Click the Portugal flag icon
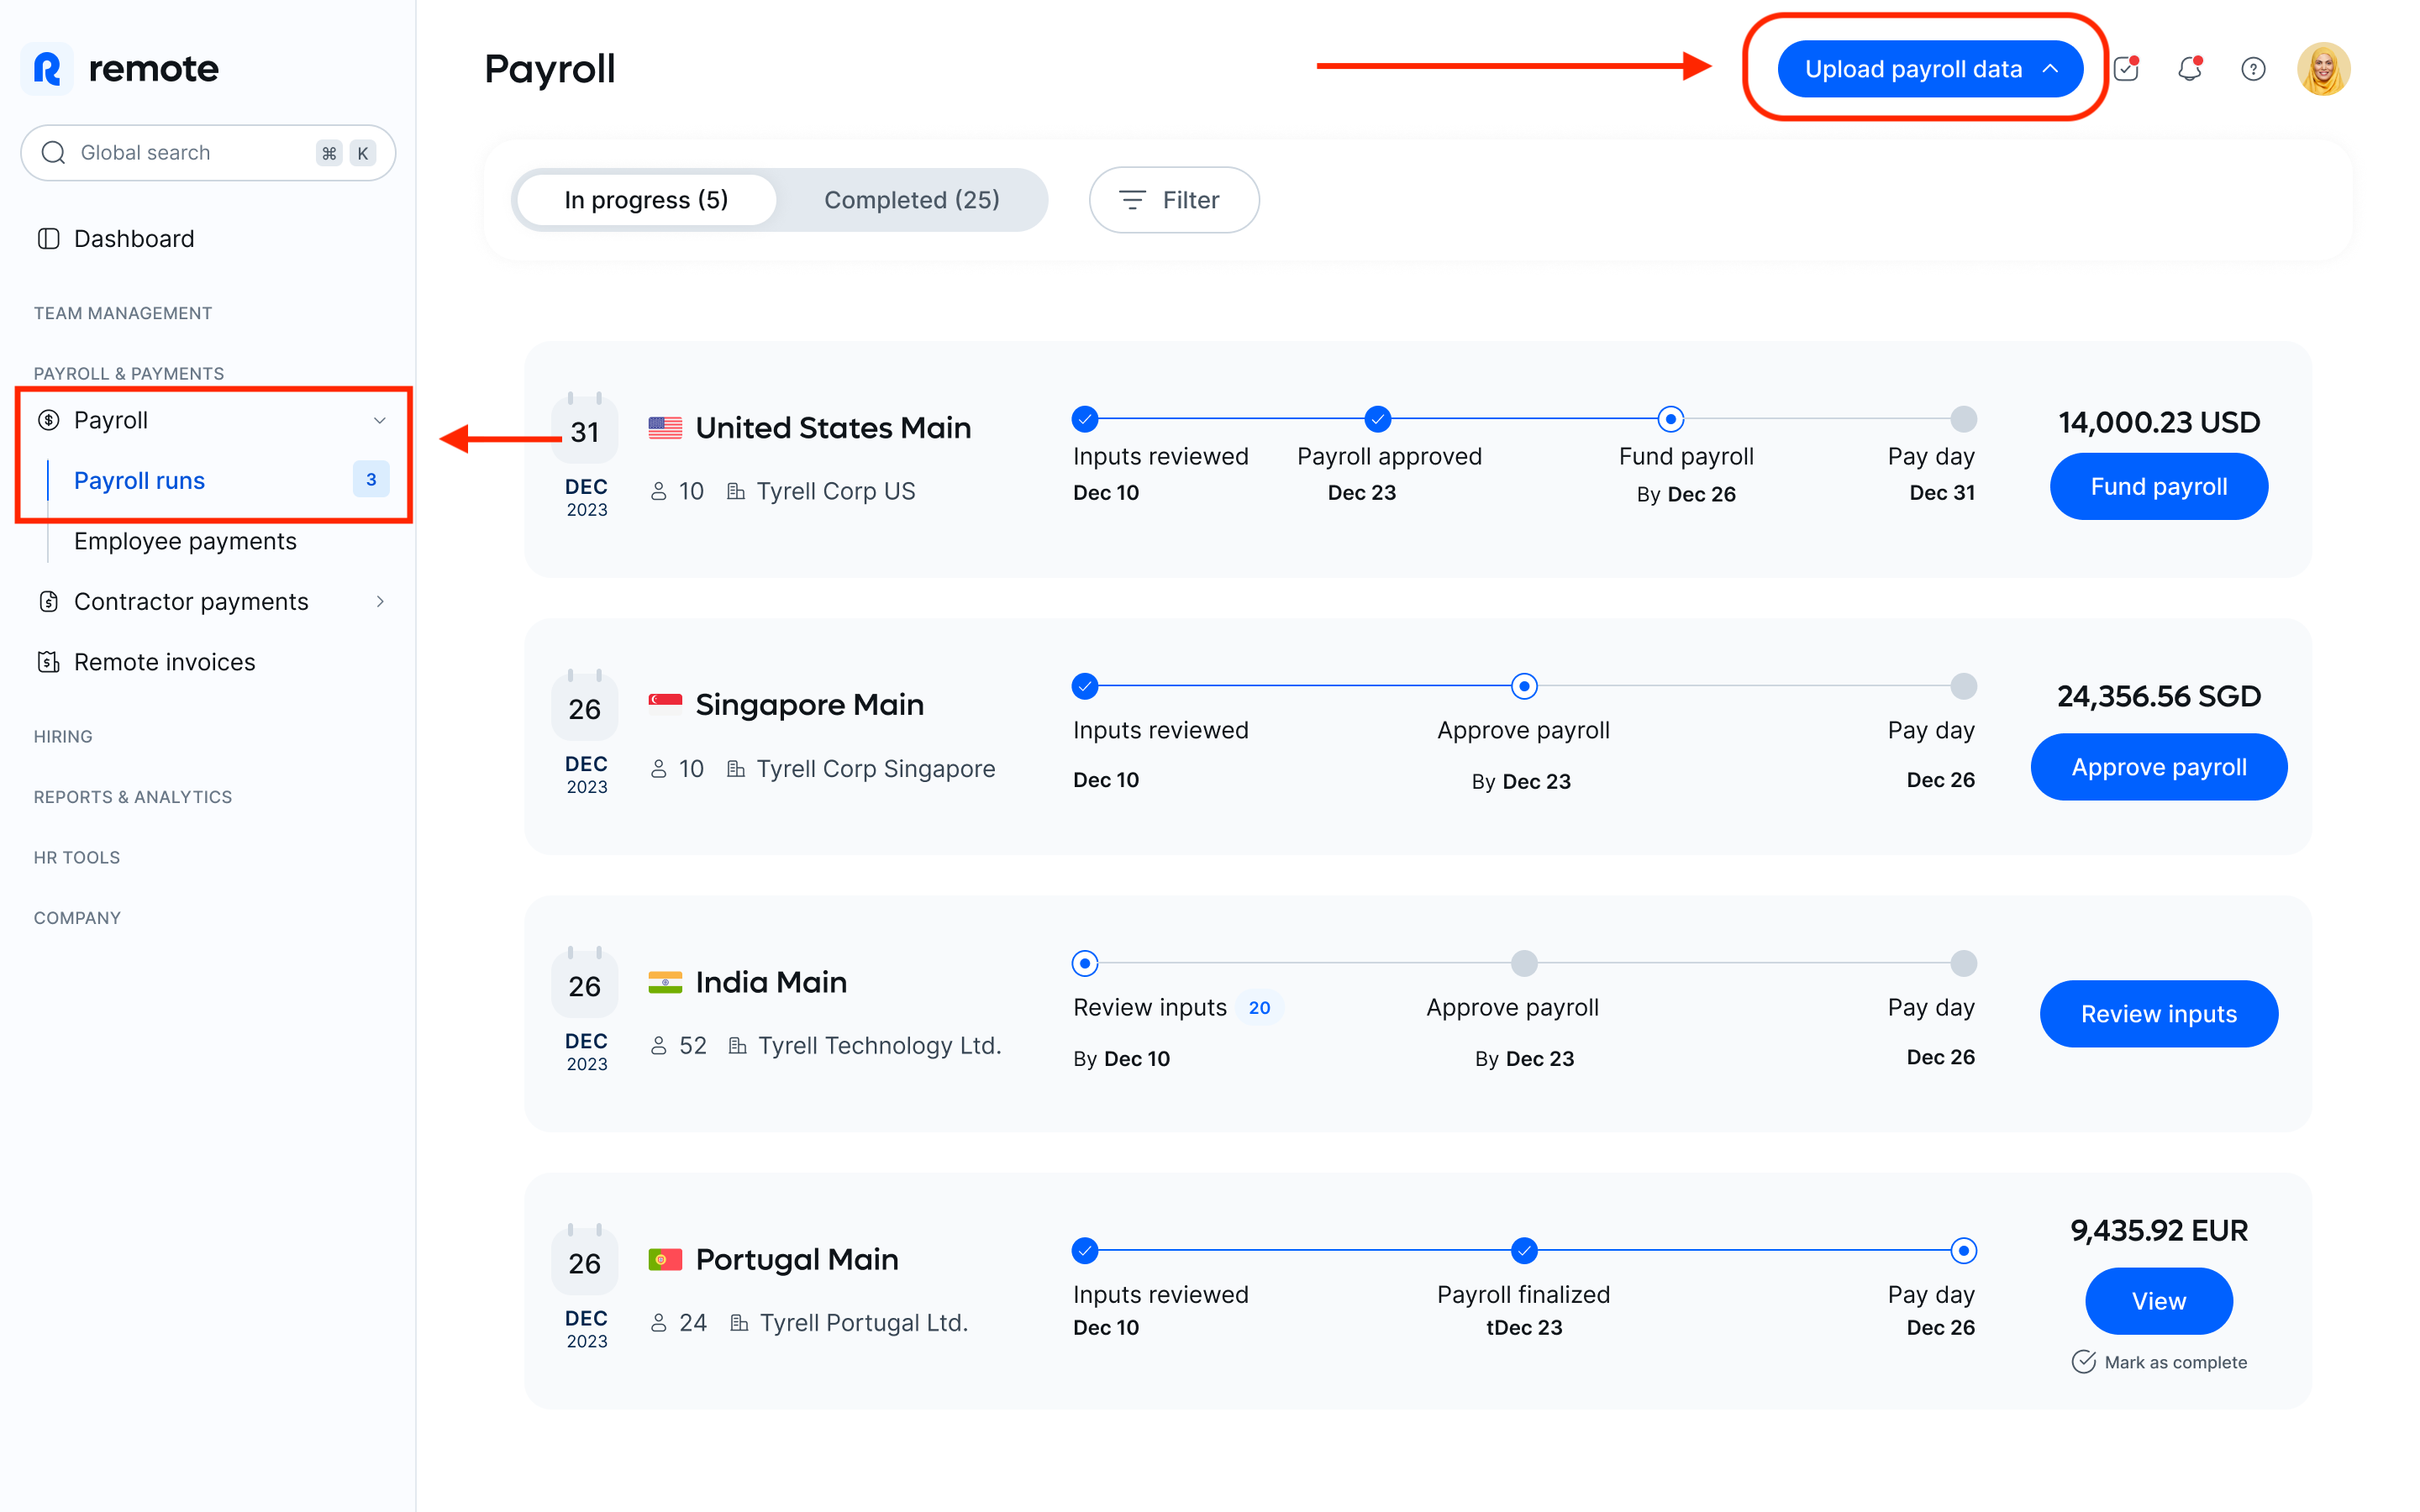The height and width of the screenshot is (1512, 2420). click(665, 1259)
